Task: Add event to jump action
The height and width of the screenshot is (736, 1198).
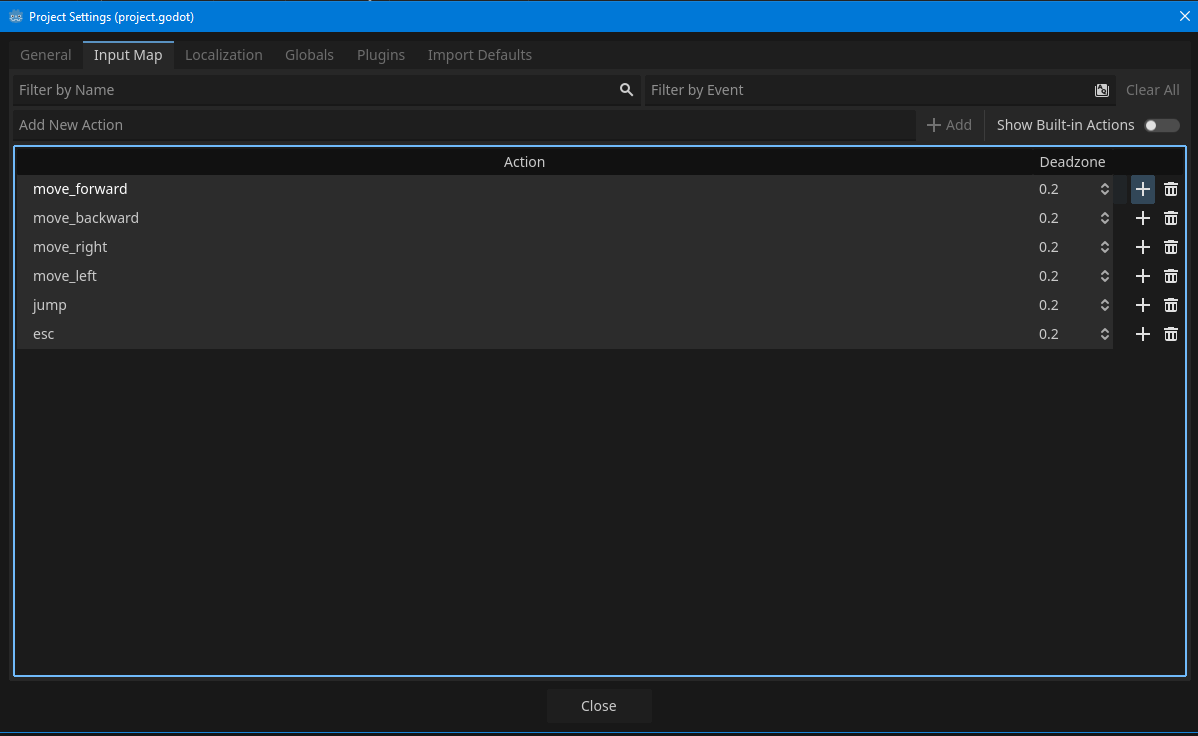Action: (1142, 305)
